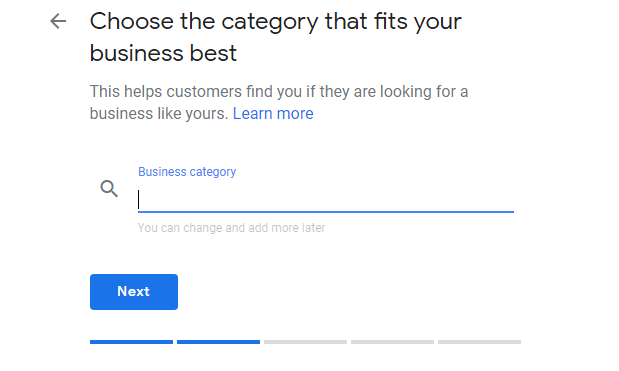Click the floating Business category label

click(x=187, y=172)
